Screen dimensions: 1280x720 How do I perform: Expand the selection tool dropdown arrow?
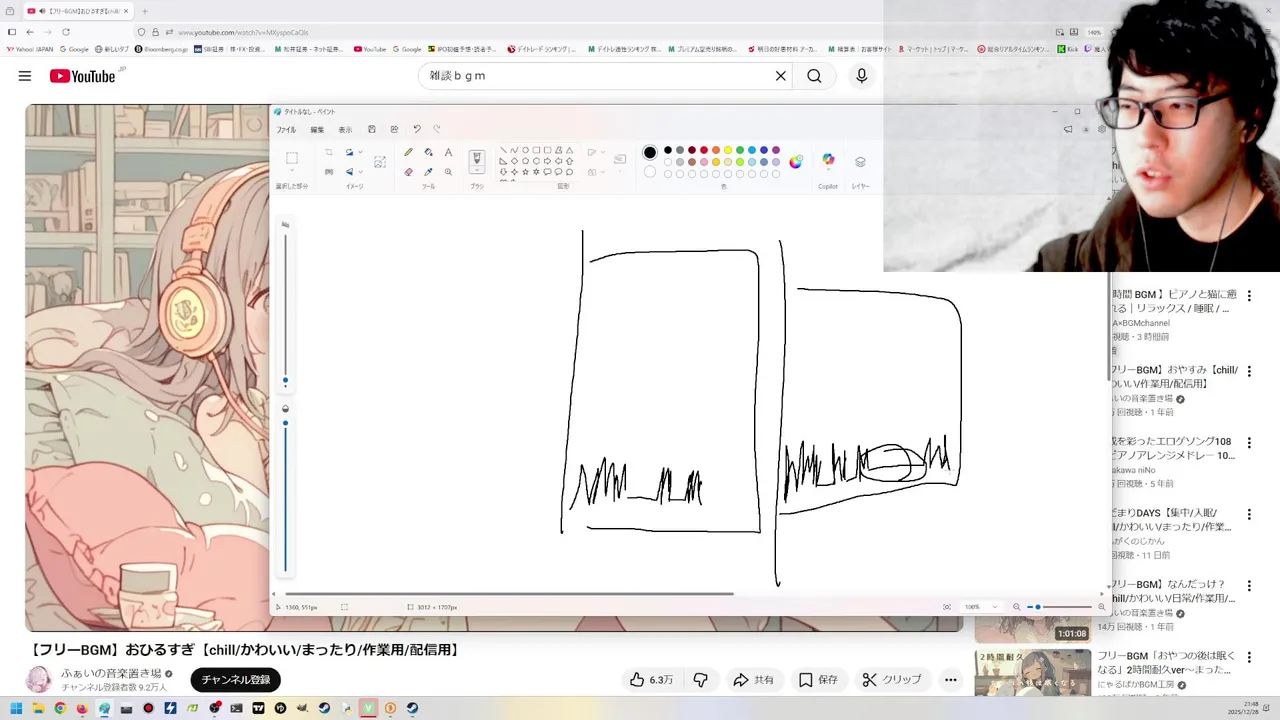292,170
